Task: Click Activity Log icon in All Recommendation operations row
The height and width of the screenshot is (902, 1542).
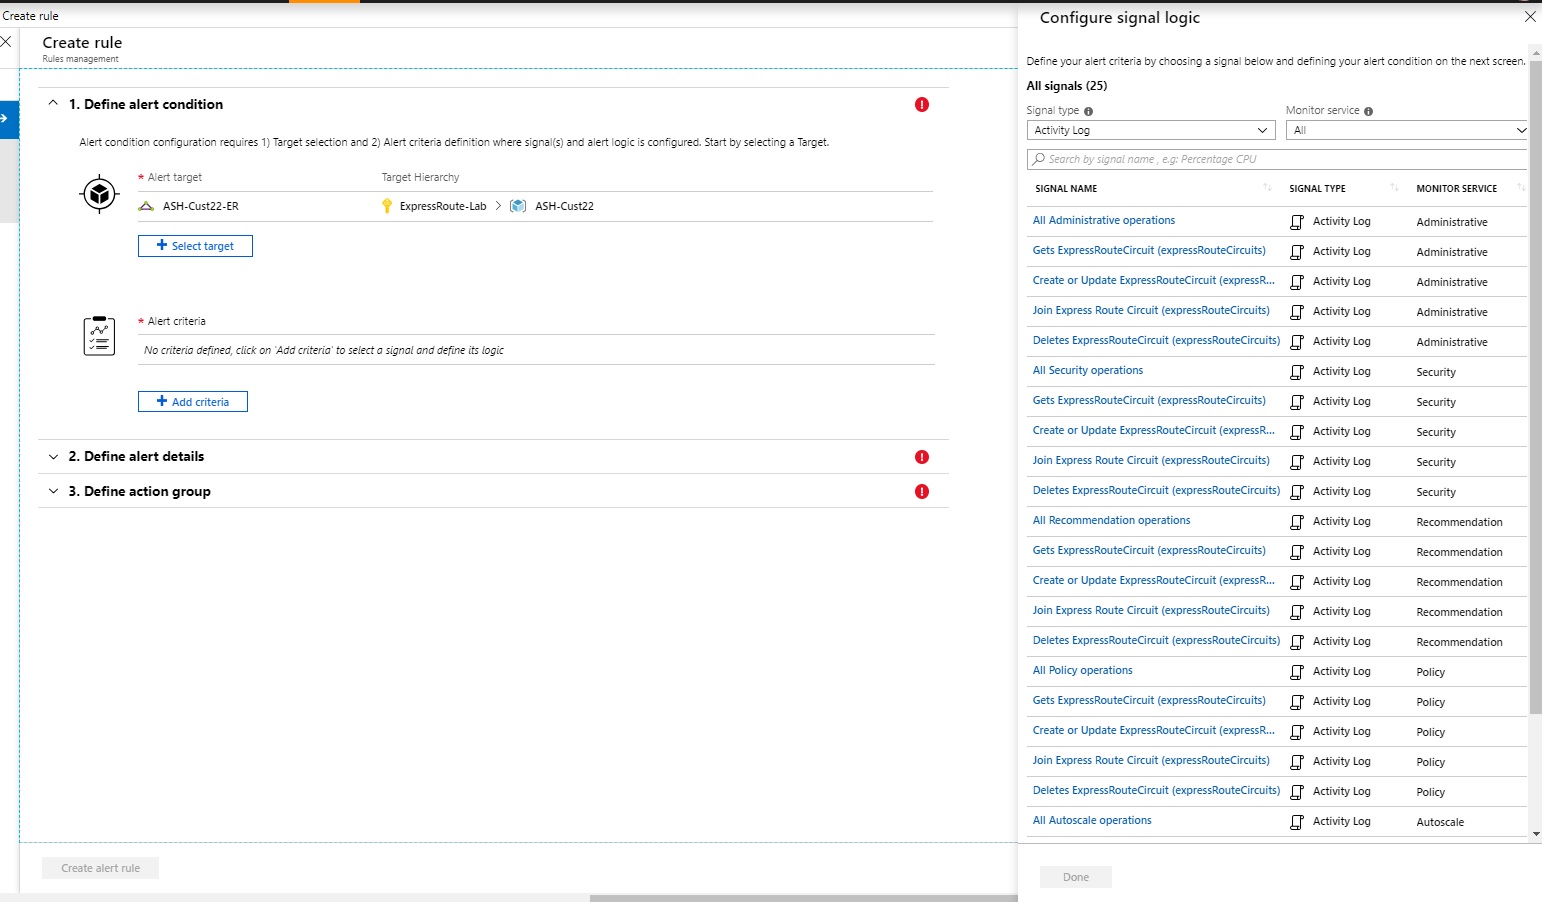Action: pos(1297,522)
